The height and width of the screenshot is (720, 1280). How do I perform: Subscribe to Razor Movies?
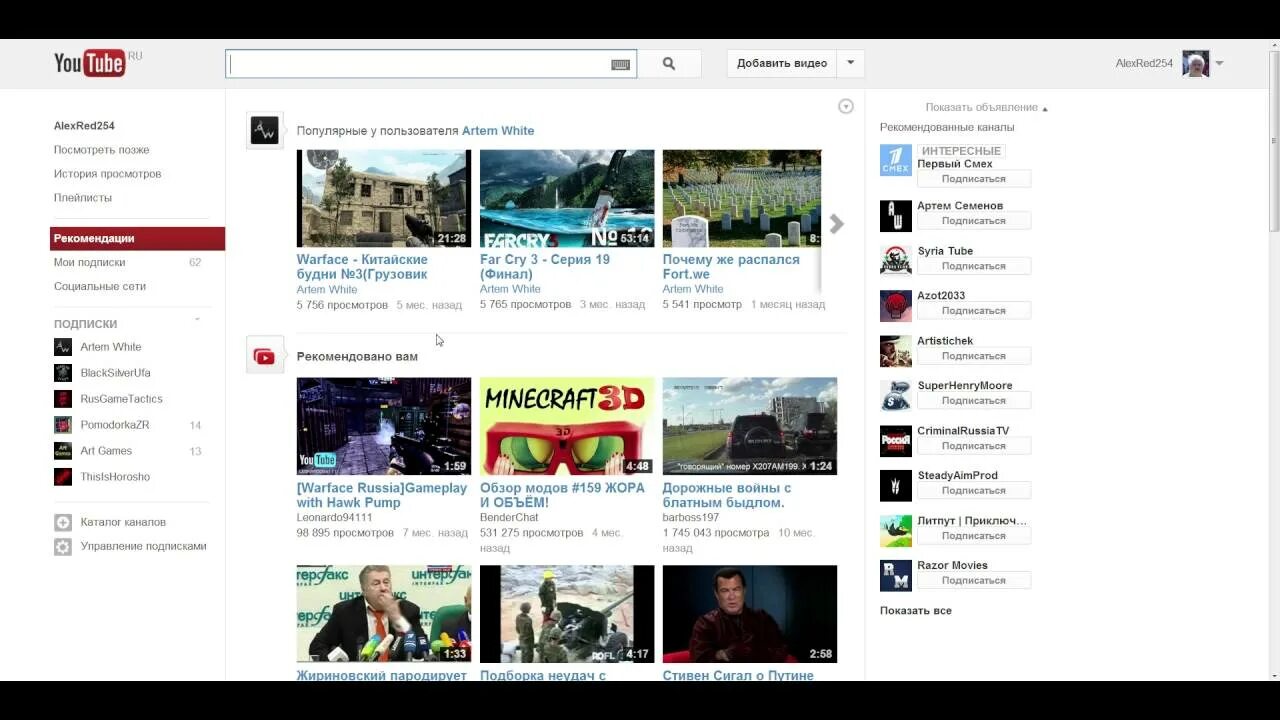pyautogui.click(x=974, y=580)
